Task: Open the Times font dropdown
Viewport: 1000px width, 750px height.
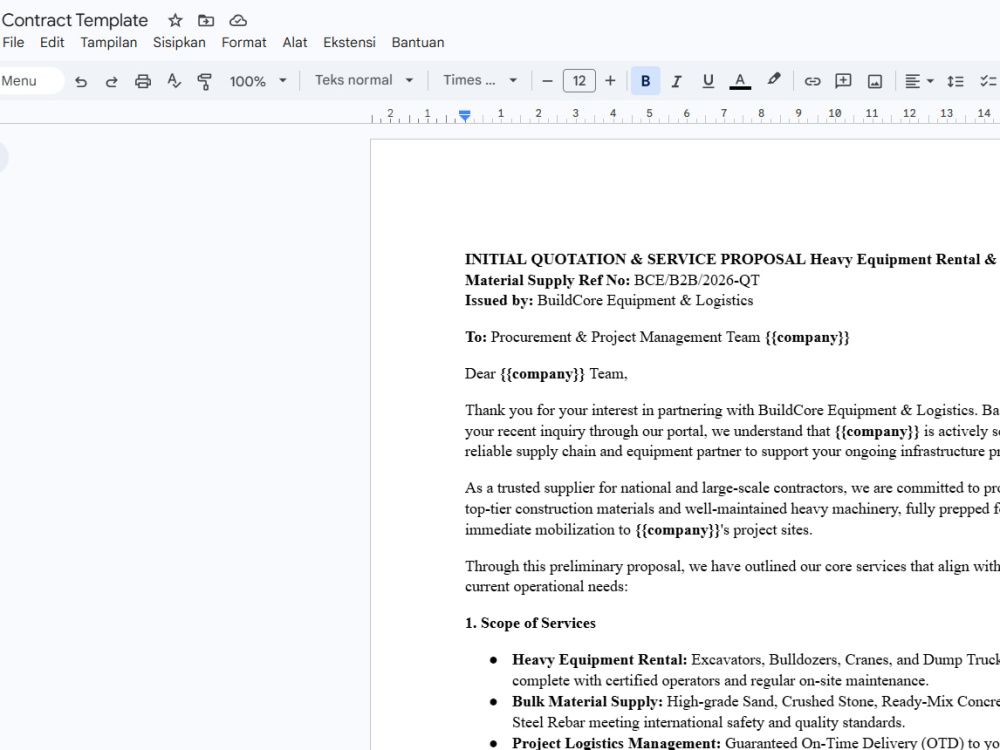Action: pyautogui.click(x=480, y=80)
